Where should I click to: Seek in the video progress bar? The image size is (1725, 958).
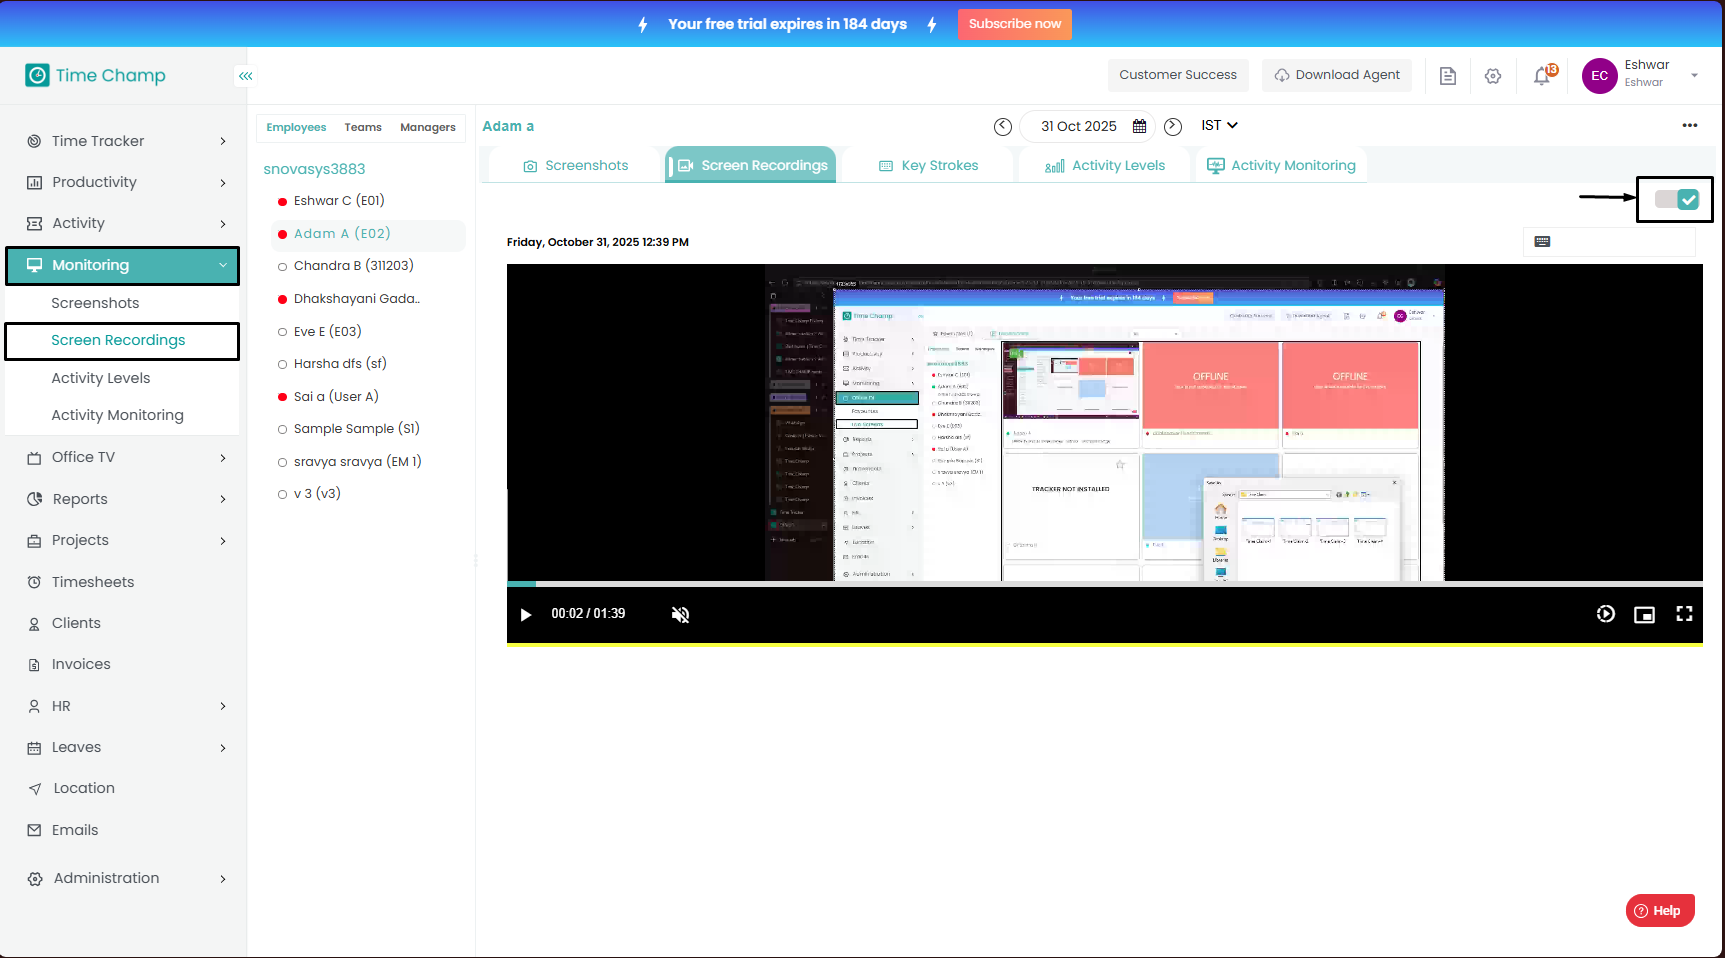click(x=1105, y=583)
